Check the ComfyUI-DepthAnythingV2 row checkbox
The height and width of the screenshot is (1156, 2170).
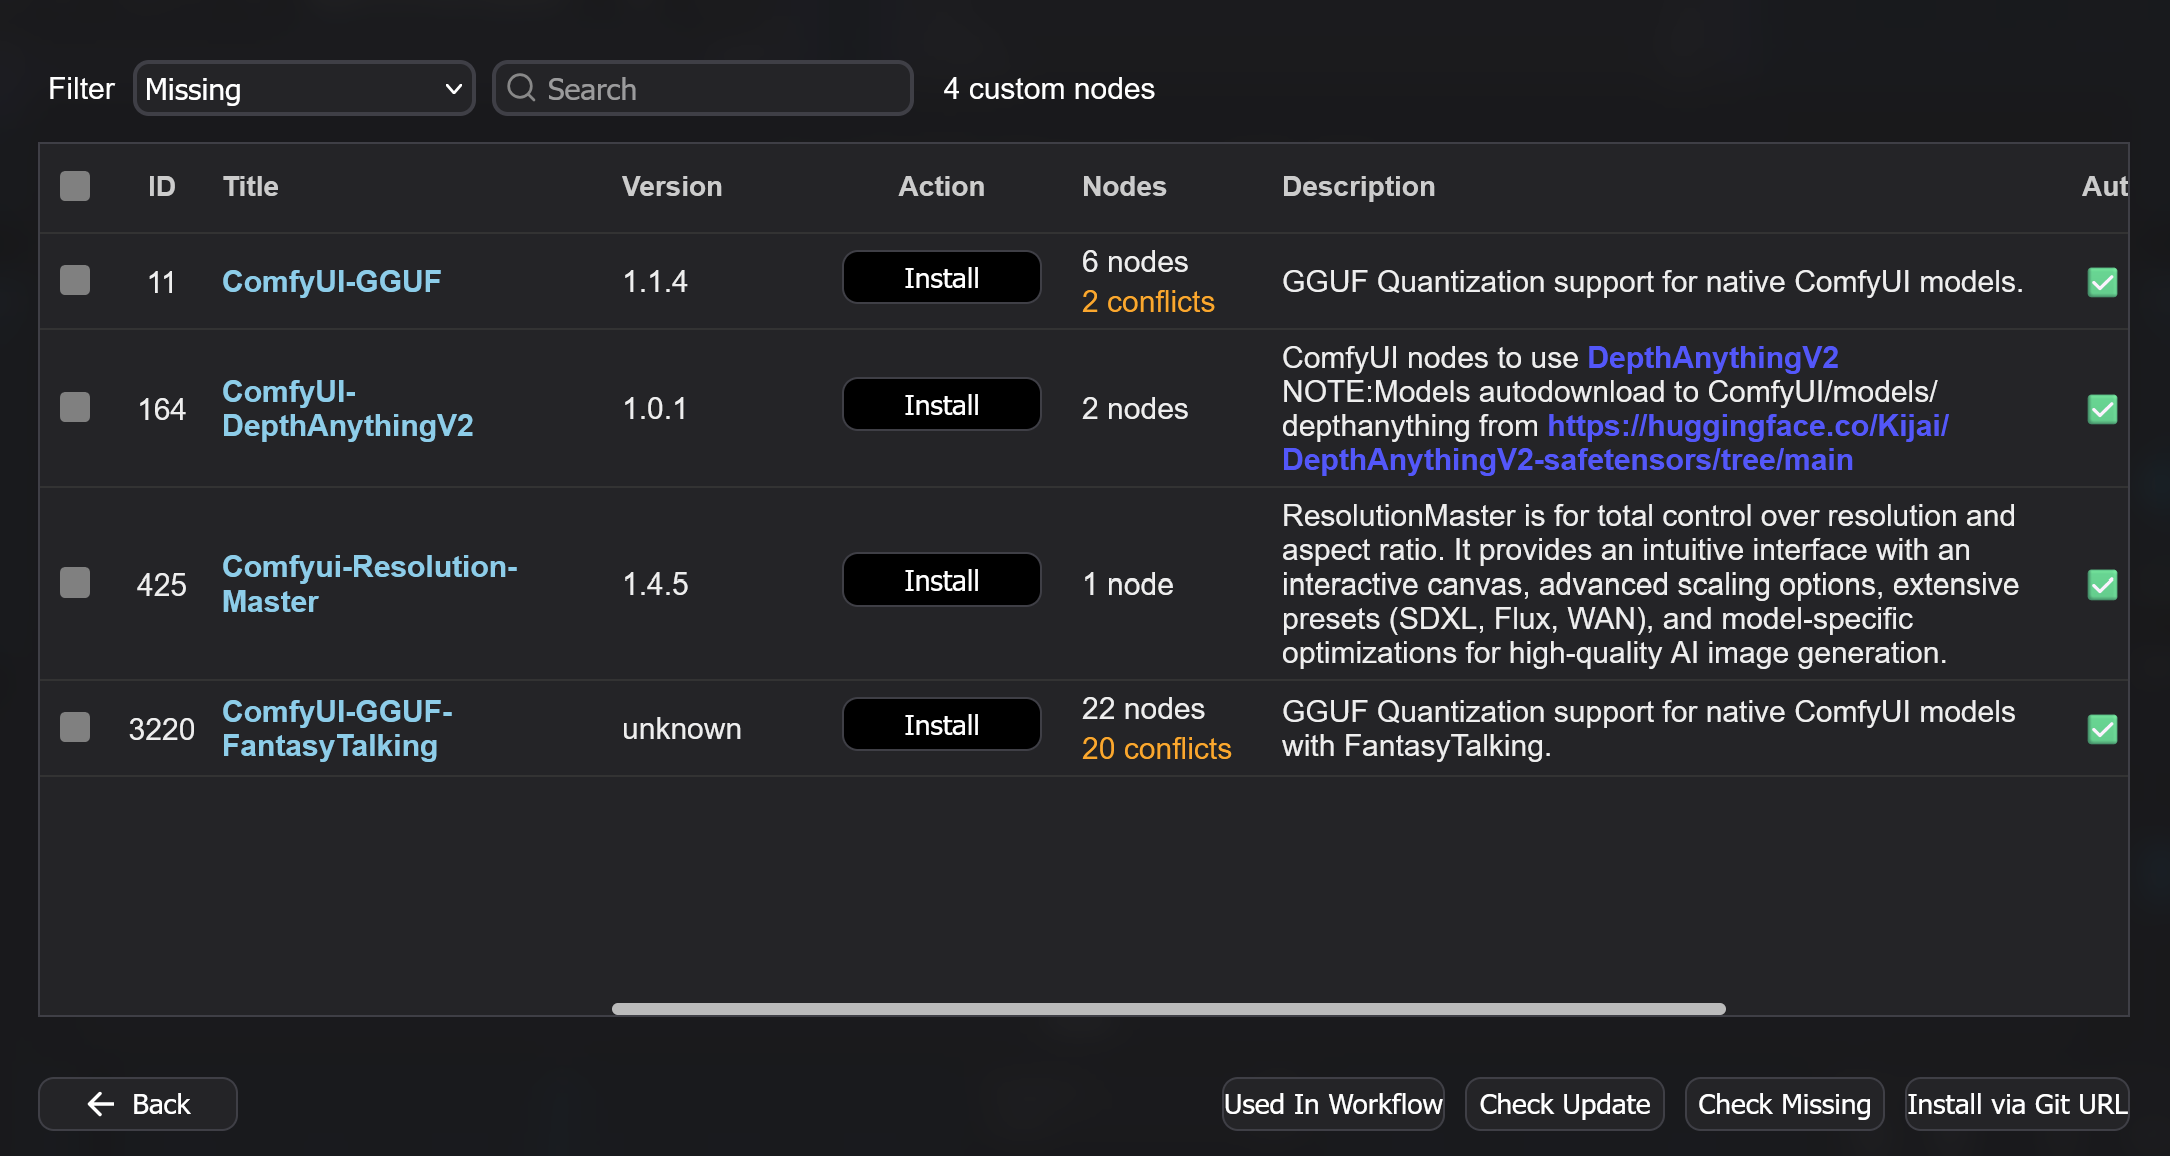75,407
